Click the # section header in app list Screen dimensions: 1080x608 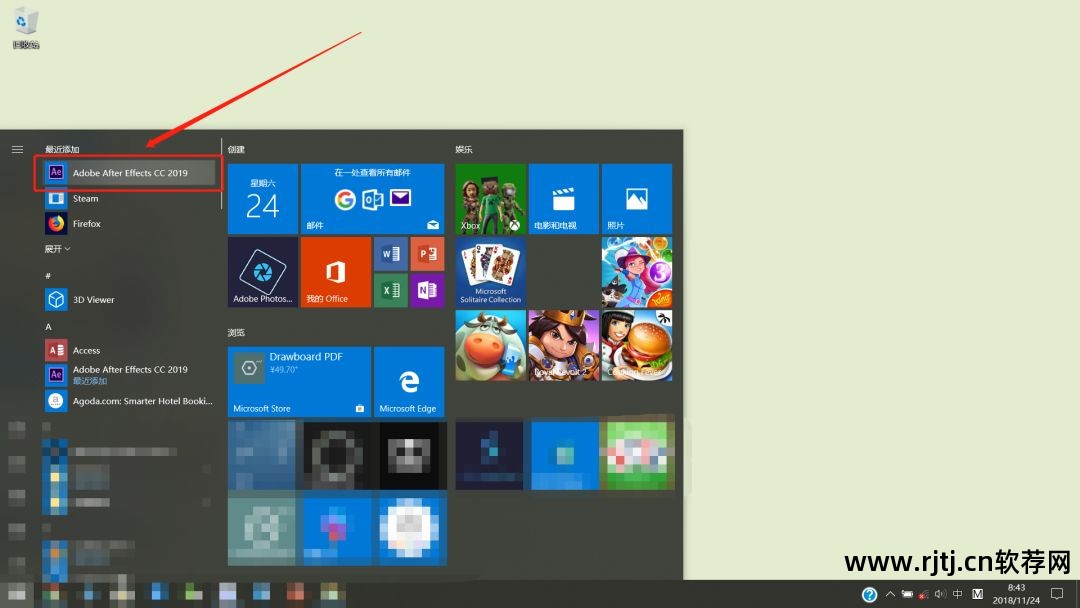coord(48,276)
